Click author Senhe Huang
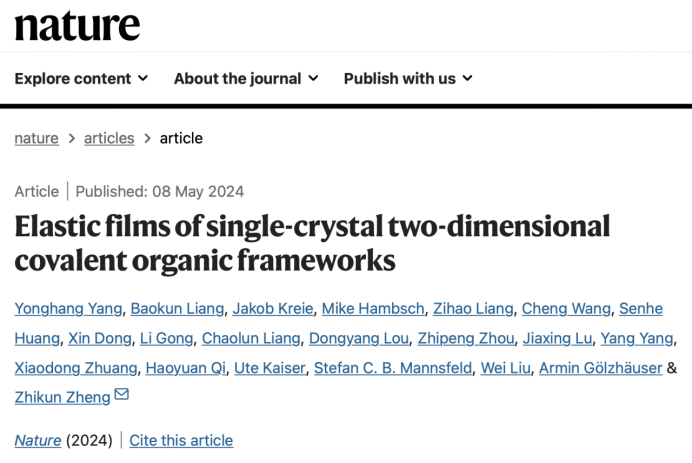 [641, 309]
